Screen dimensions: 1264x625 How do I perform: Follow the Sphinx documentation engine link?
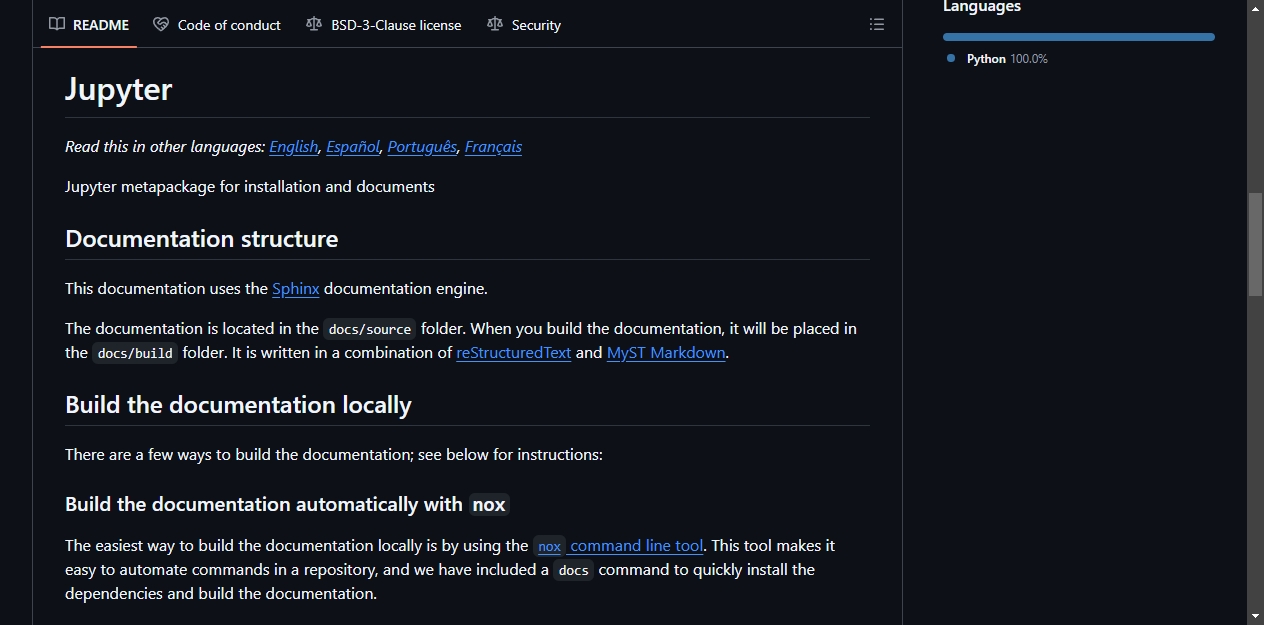[x=296, y=289]
